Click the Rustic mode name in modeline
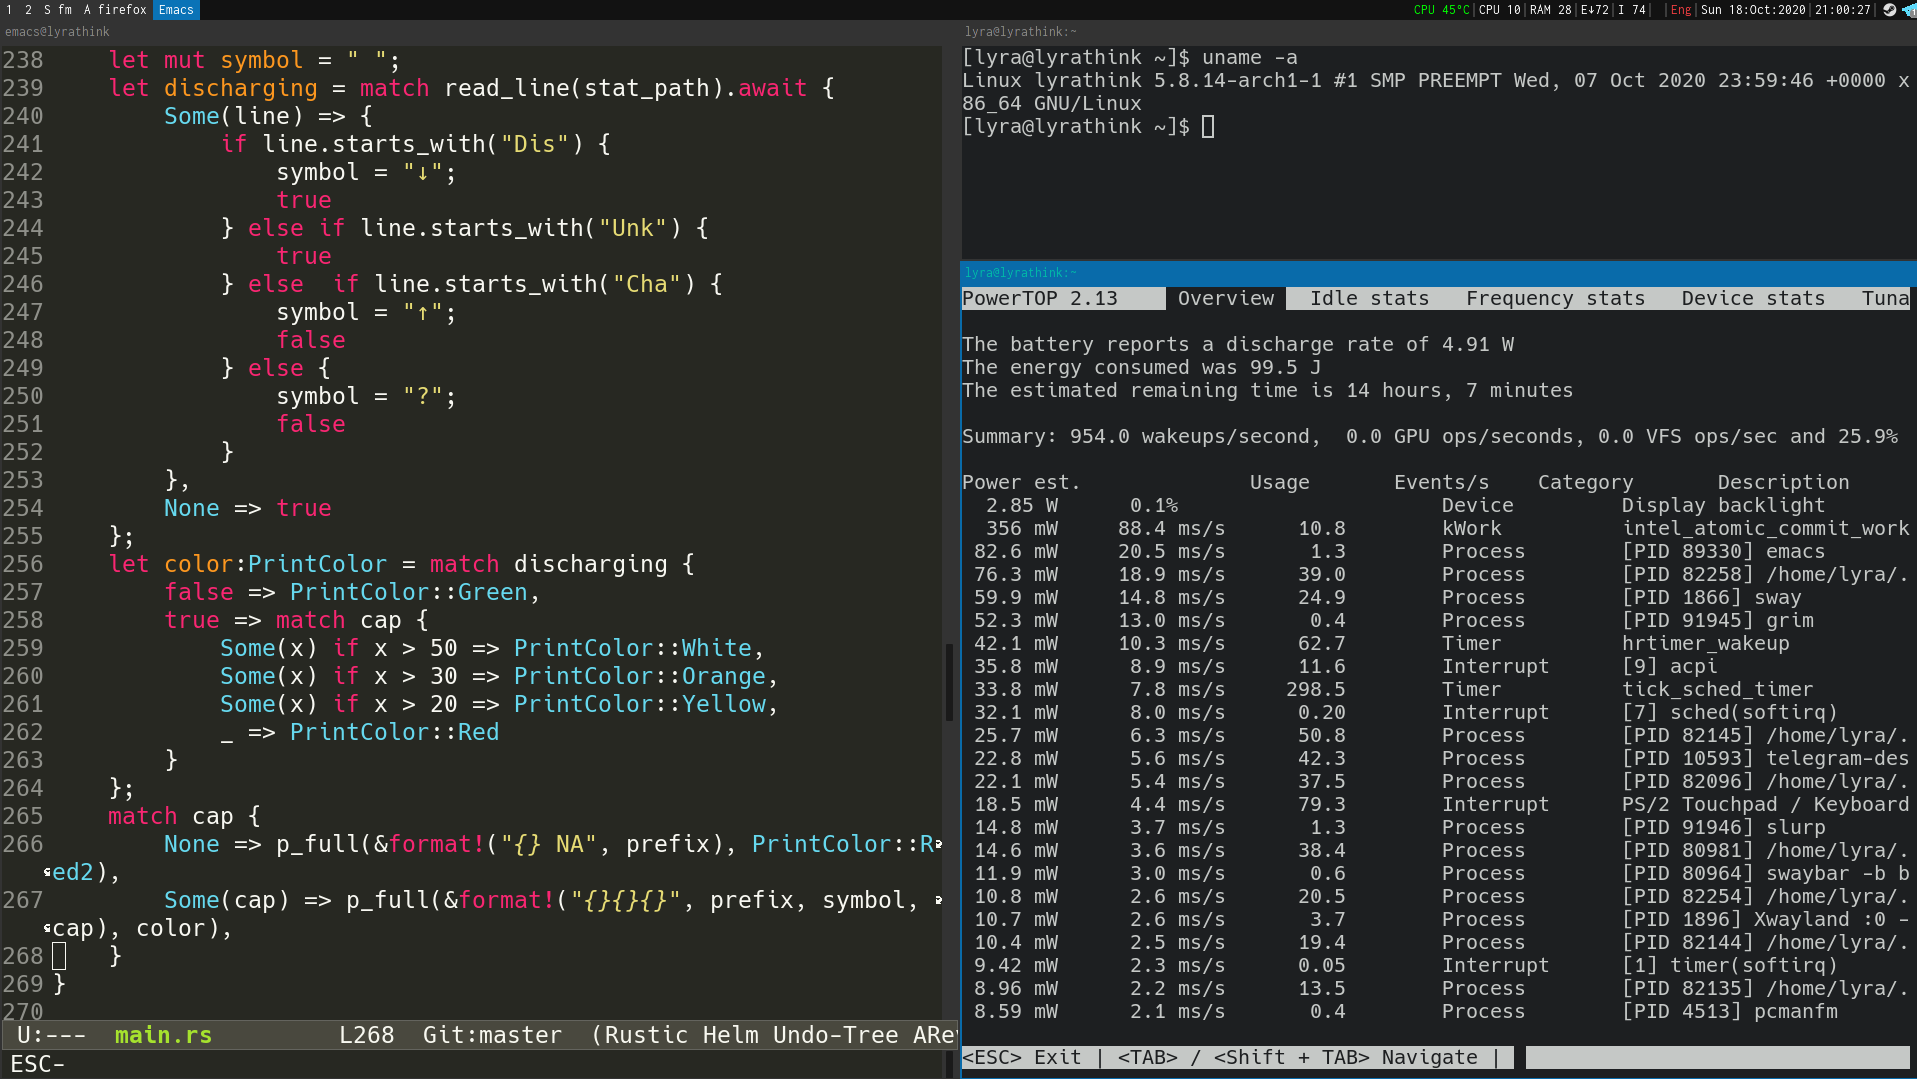The width and height of the screenshot is (1917, 1079). coord(646,1035)
